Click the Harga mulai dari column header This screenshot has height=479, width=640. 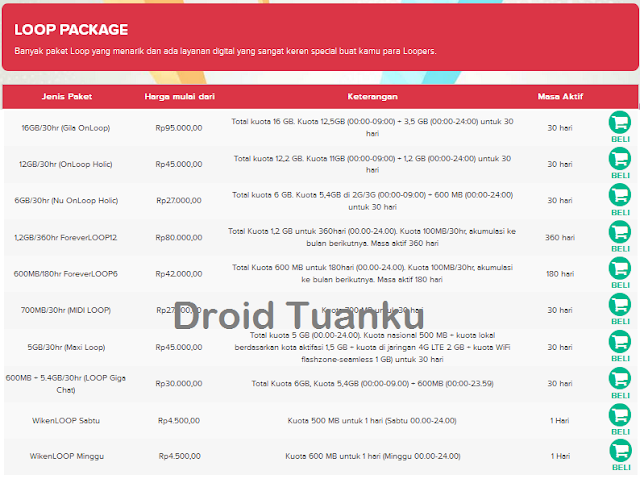[180, 97]
